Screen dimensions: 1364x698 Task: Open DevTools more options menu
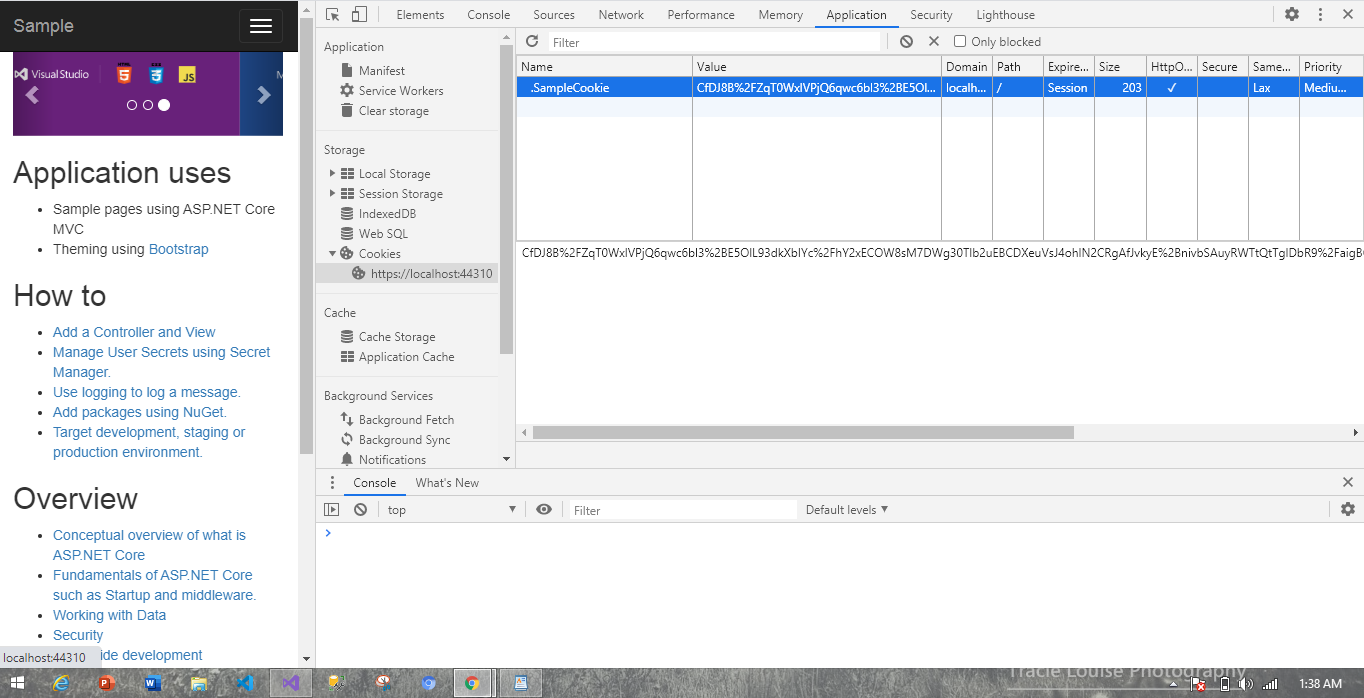click(1321, 14)
